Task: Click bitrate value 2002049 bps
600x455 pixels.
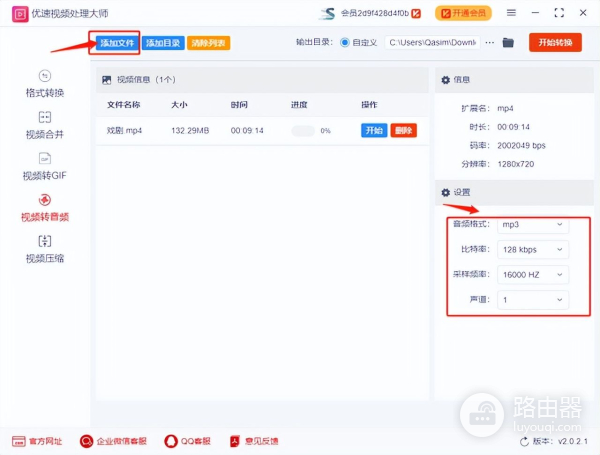Action: click(521, 145)
